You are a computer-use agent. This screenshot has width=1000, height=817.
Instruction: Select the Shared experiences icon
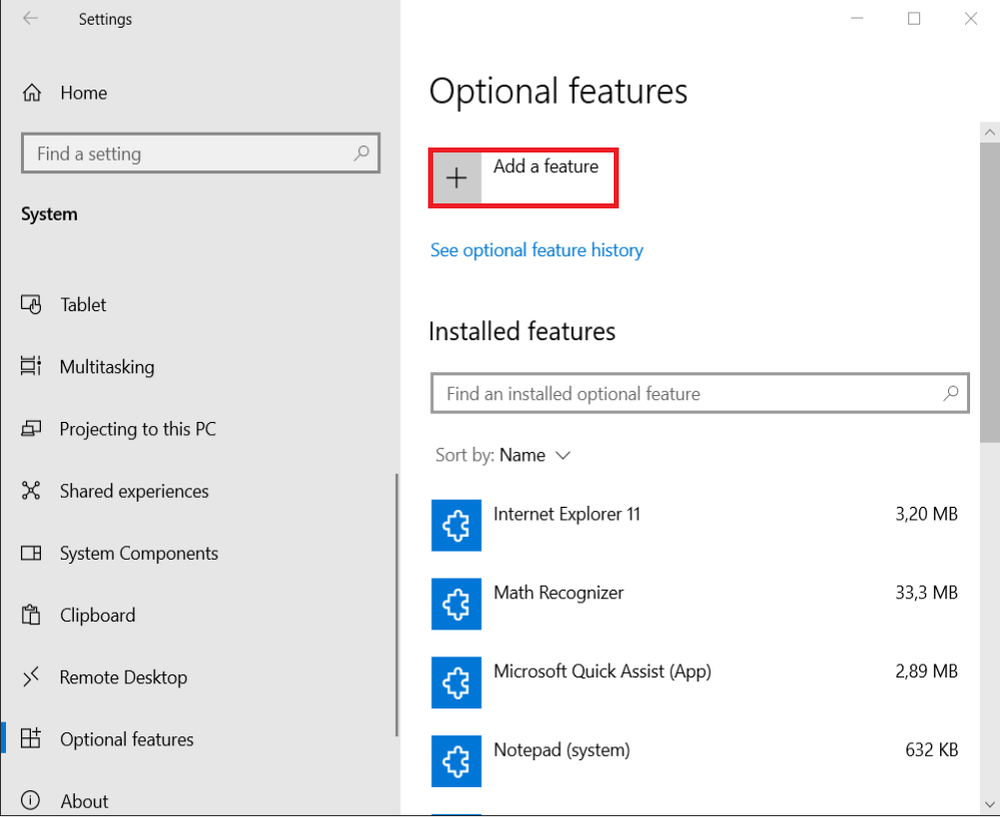[x=31, y=490]
